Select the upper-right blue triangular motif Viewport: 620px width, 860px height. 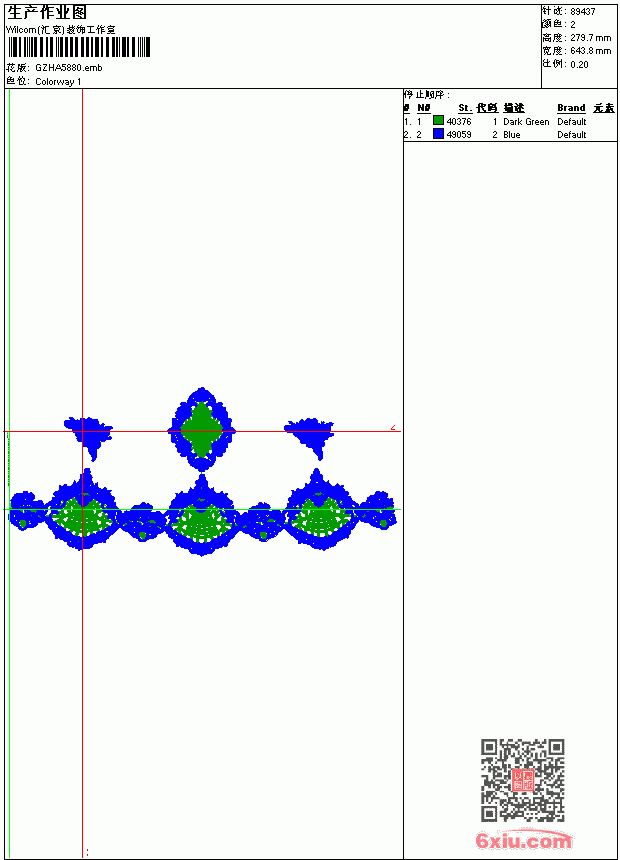[310, 437]
